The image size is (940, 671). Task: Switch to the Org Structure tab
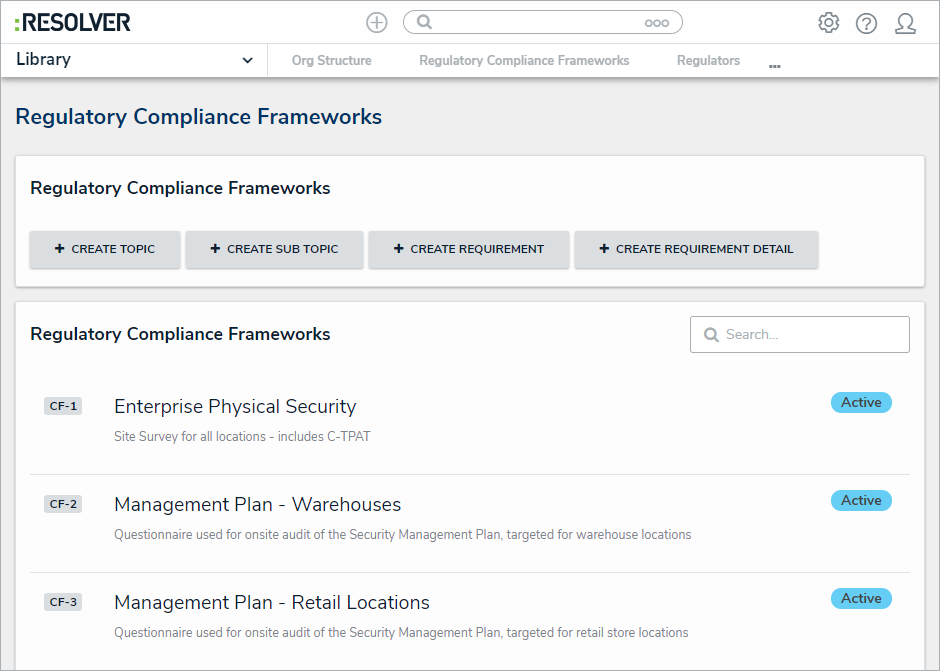pos(331,61)
